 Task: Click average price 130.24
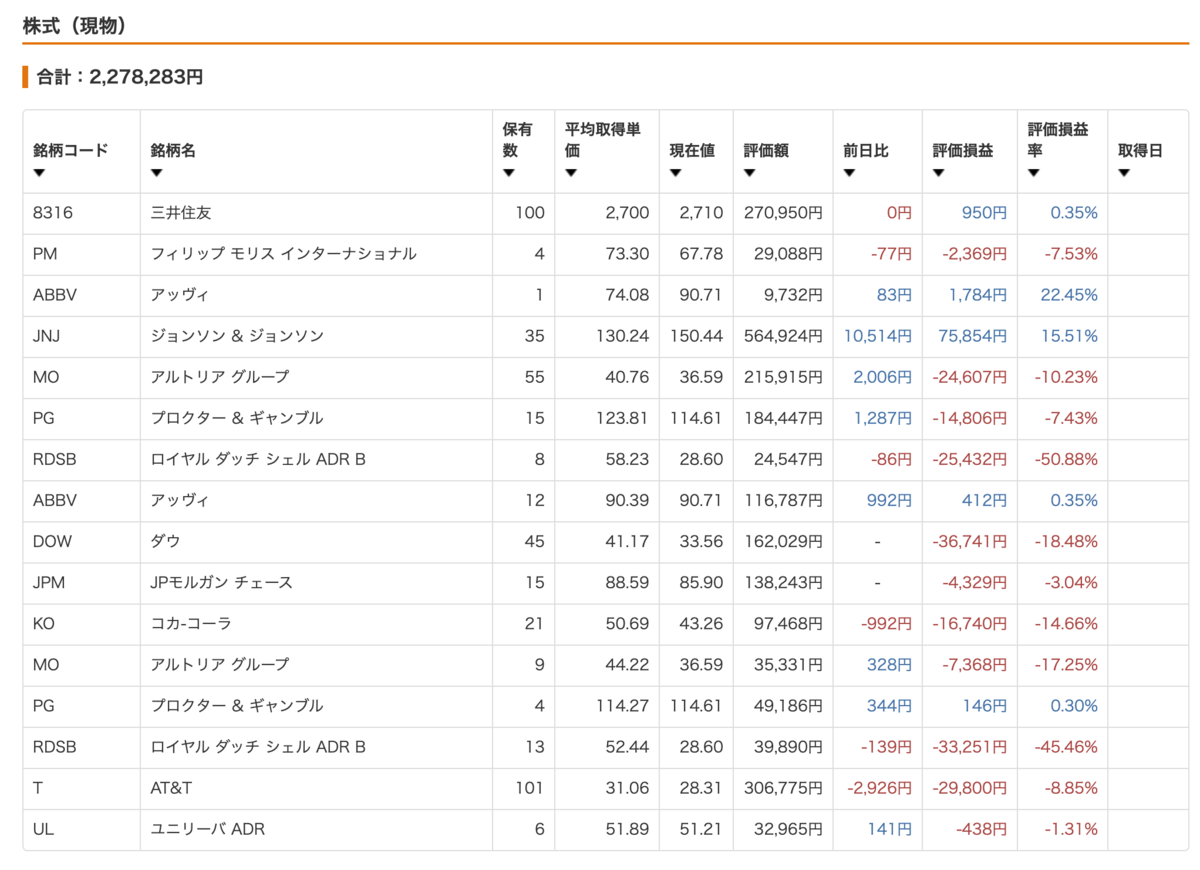point(622,336)
